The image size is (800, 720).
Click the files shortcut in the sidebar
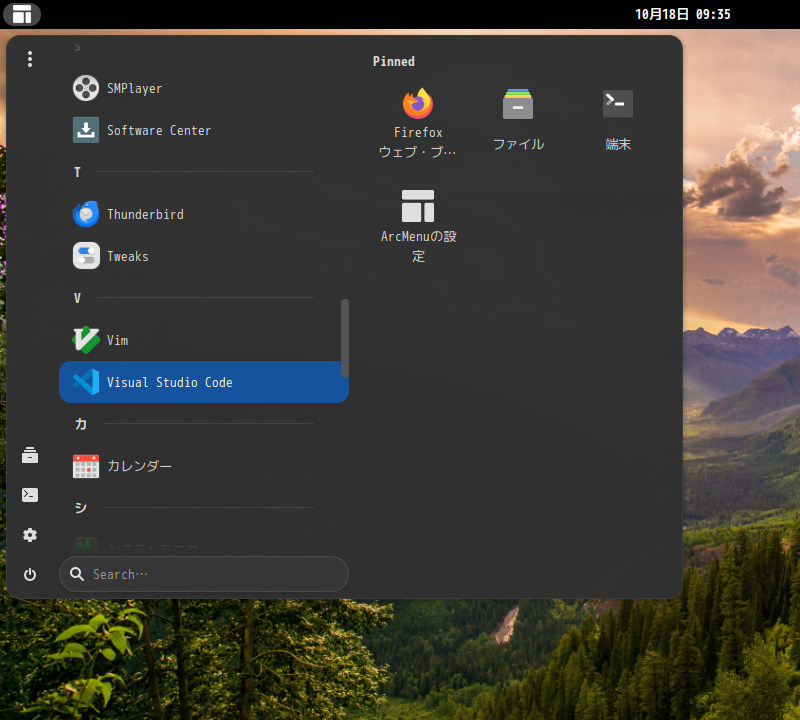[30, 455]
